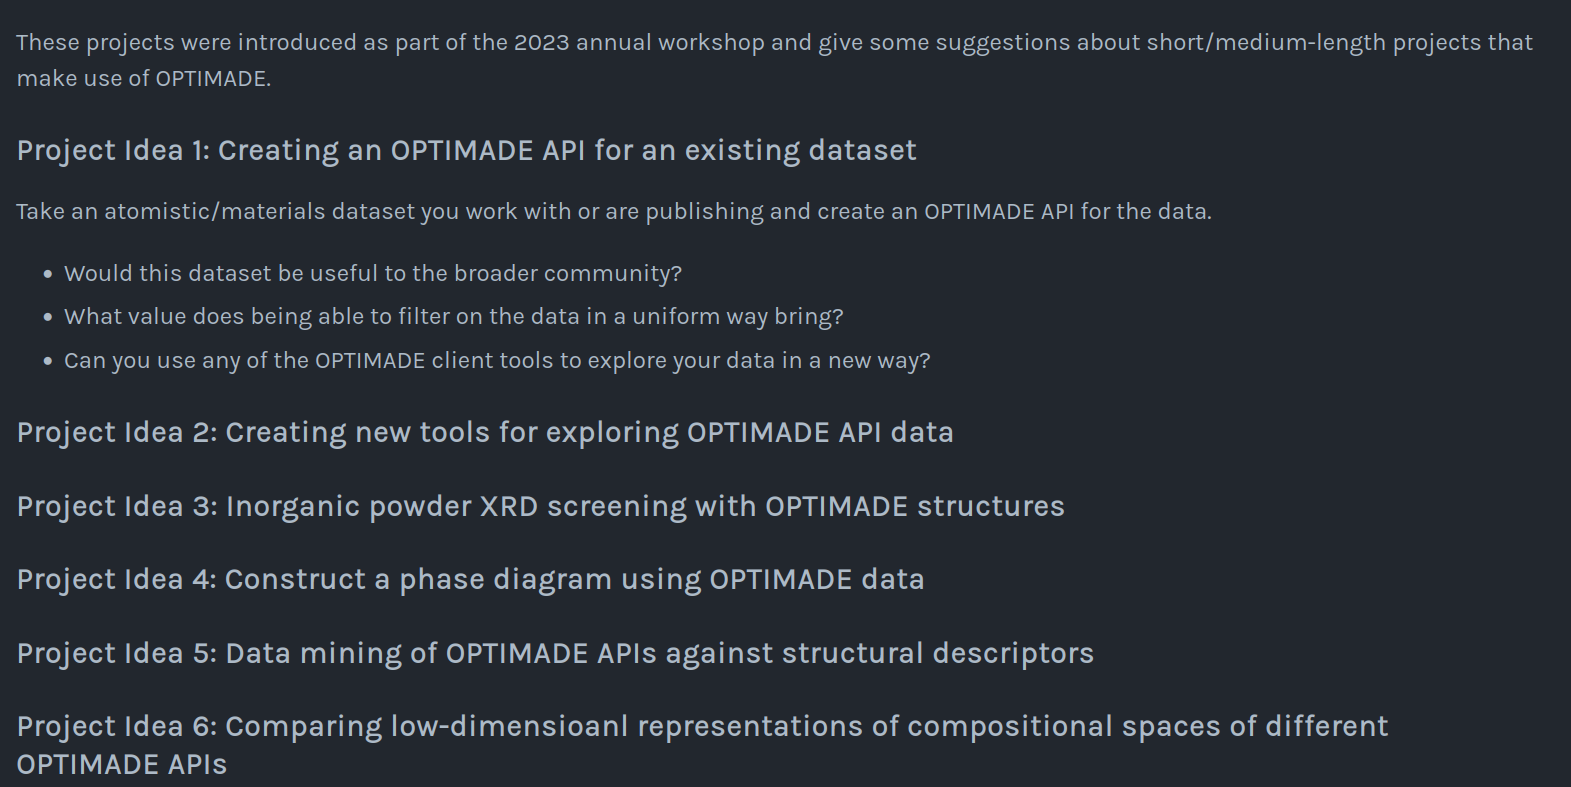Select the 'Can you use any' bullet text
The image size is (1571, 787).
point(497,360)
